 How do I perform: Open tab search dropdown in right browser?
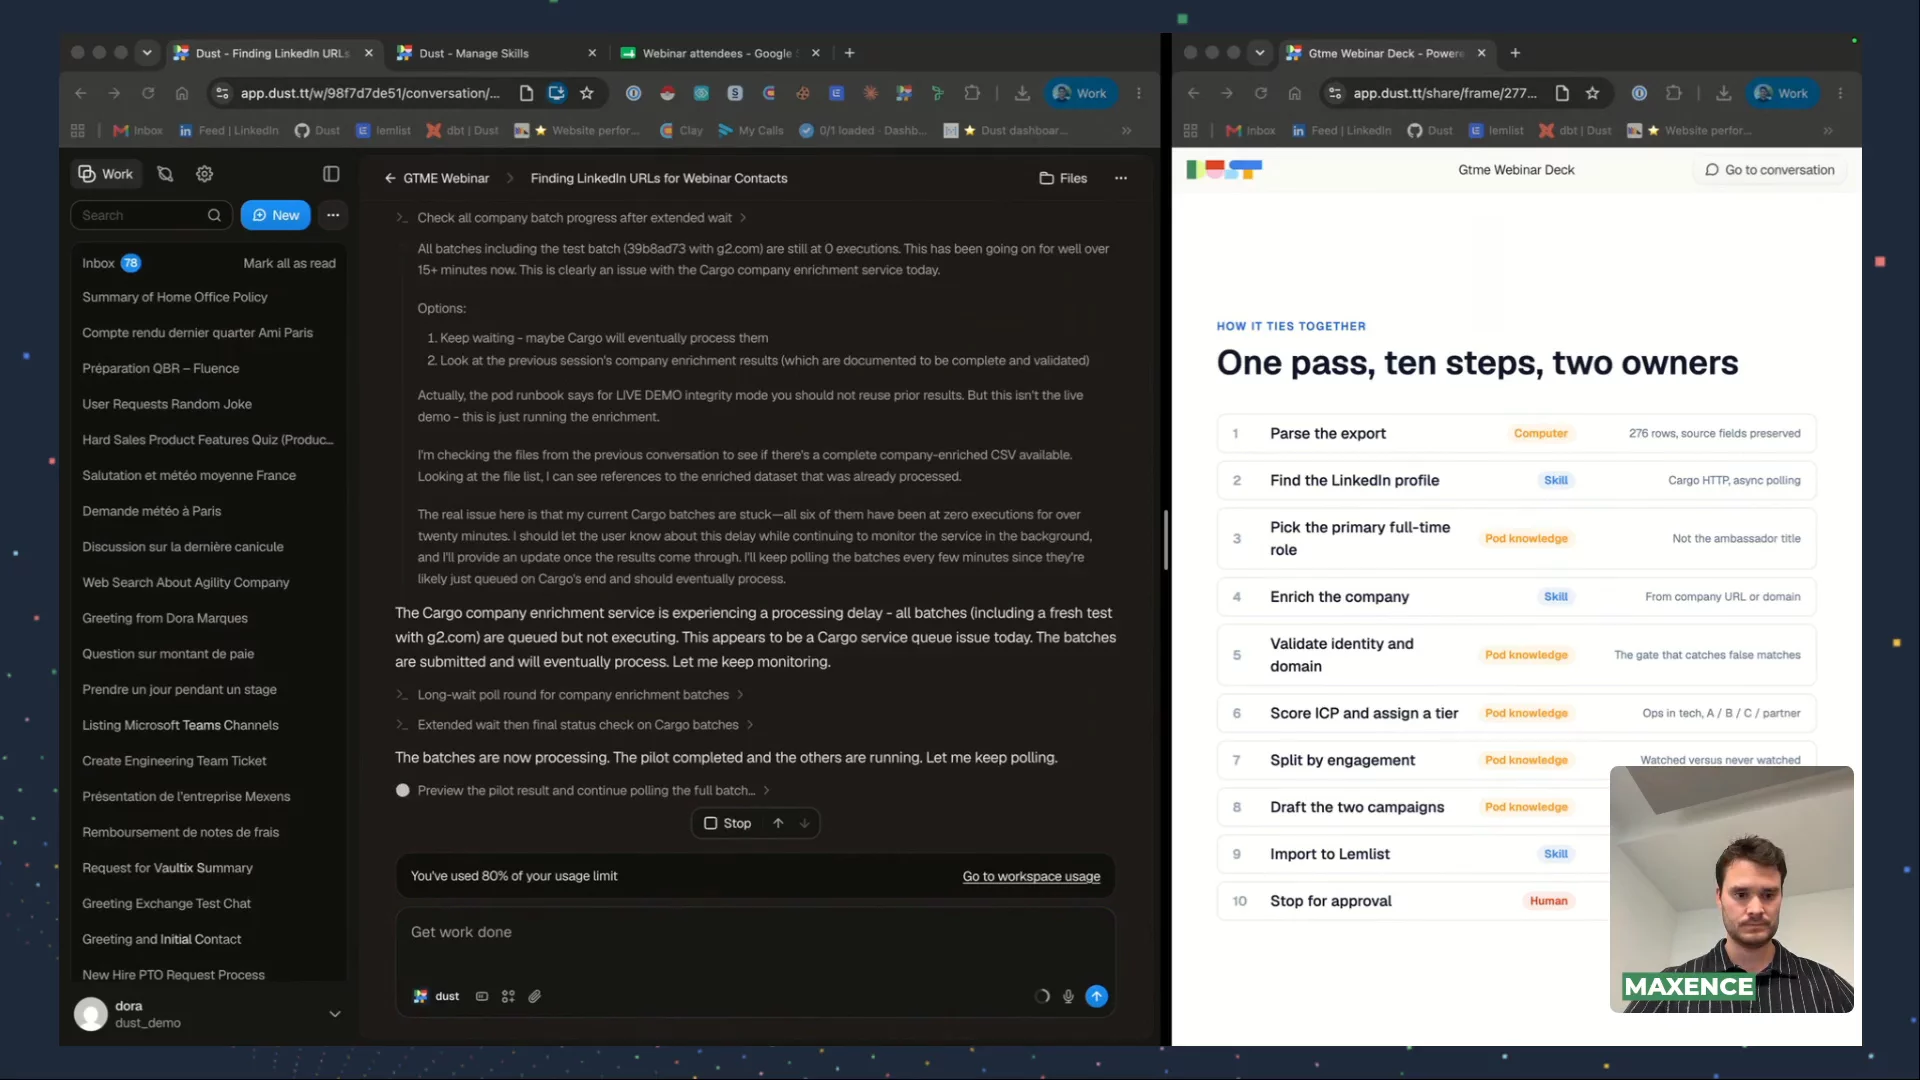tap(1260, 53)
